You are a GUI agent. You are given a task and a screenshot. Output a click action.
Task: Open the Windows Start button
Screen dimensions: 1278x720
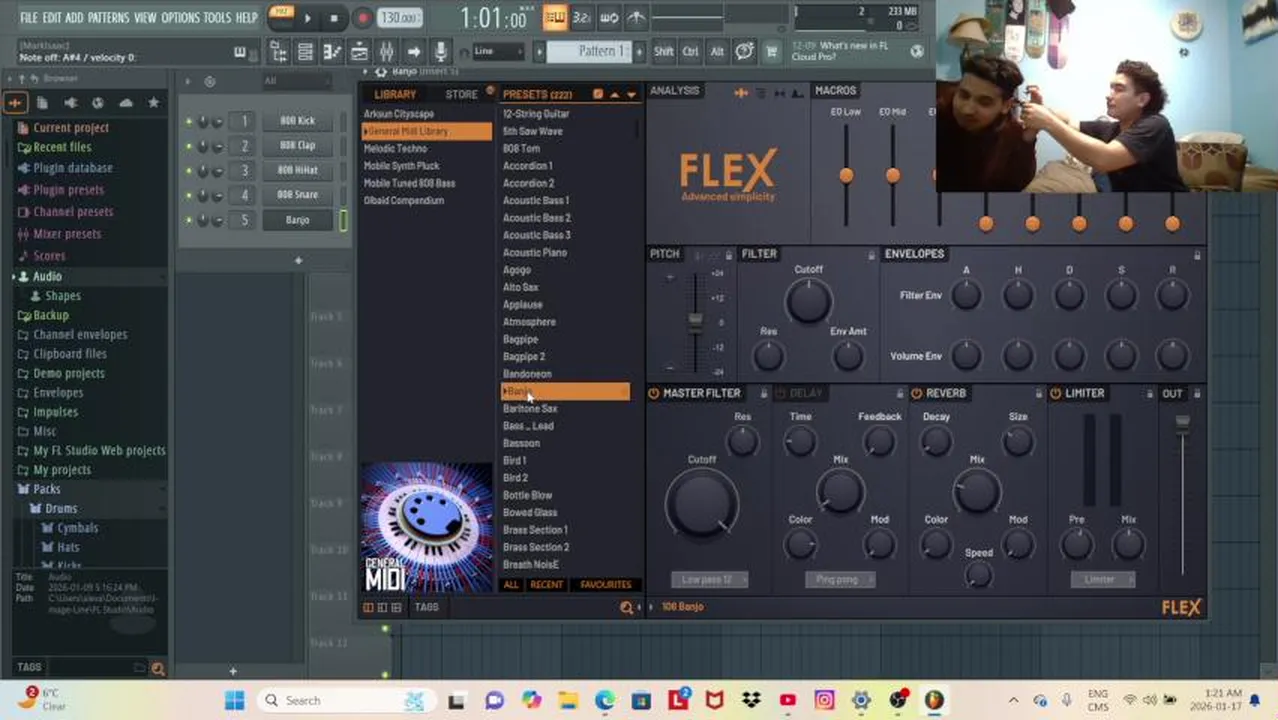coord(235,700)
